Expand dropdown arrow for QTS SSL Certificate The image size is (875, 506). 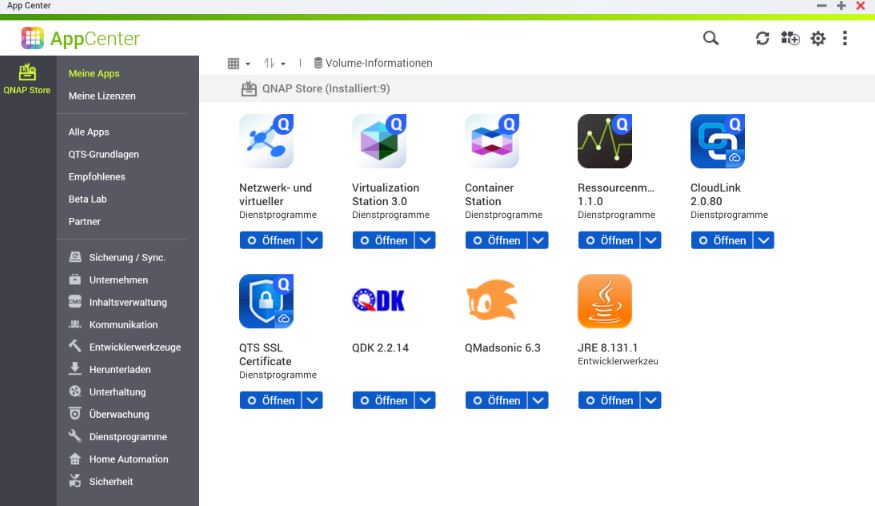click(x=312, y=401)
